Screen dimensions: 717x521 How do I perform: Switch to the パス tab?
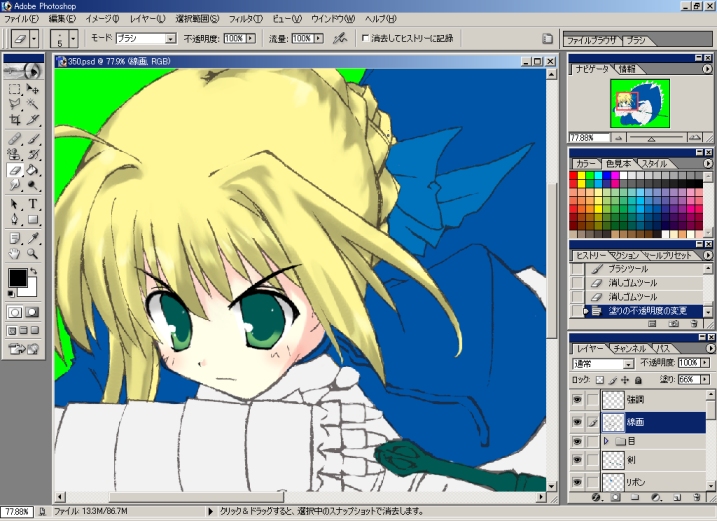[x=661, y=349]
